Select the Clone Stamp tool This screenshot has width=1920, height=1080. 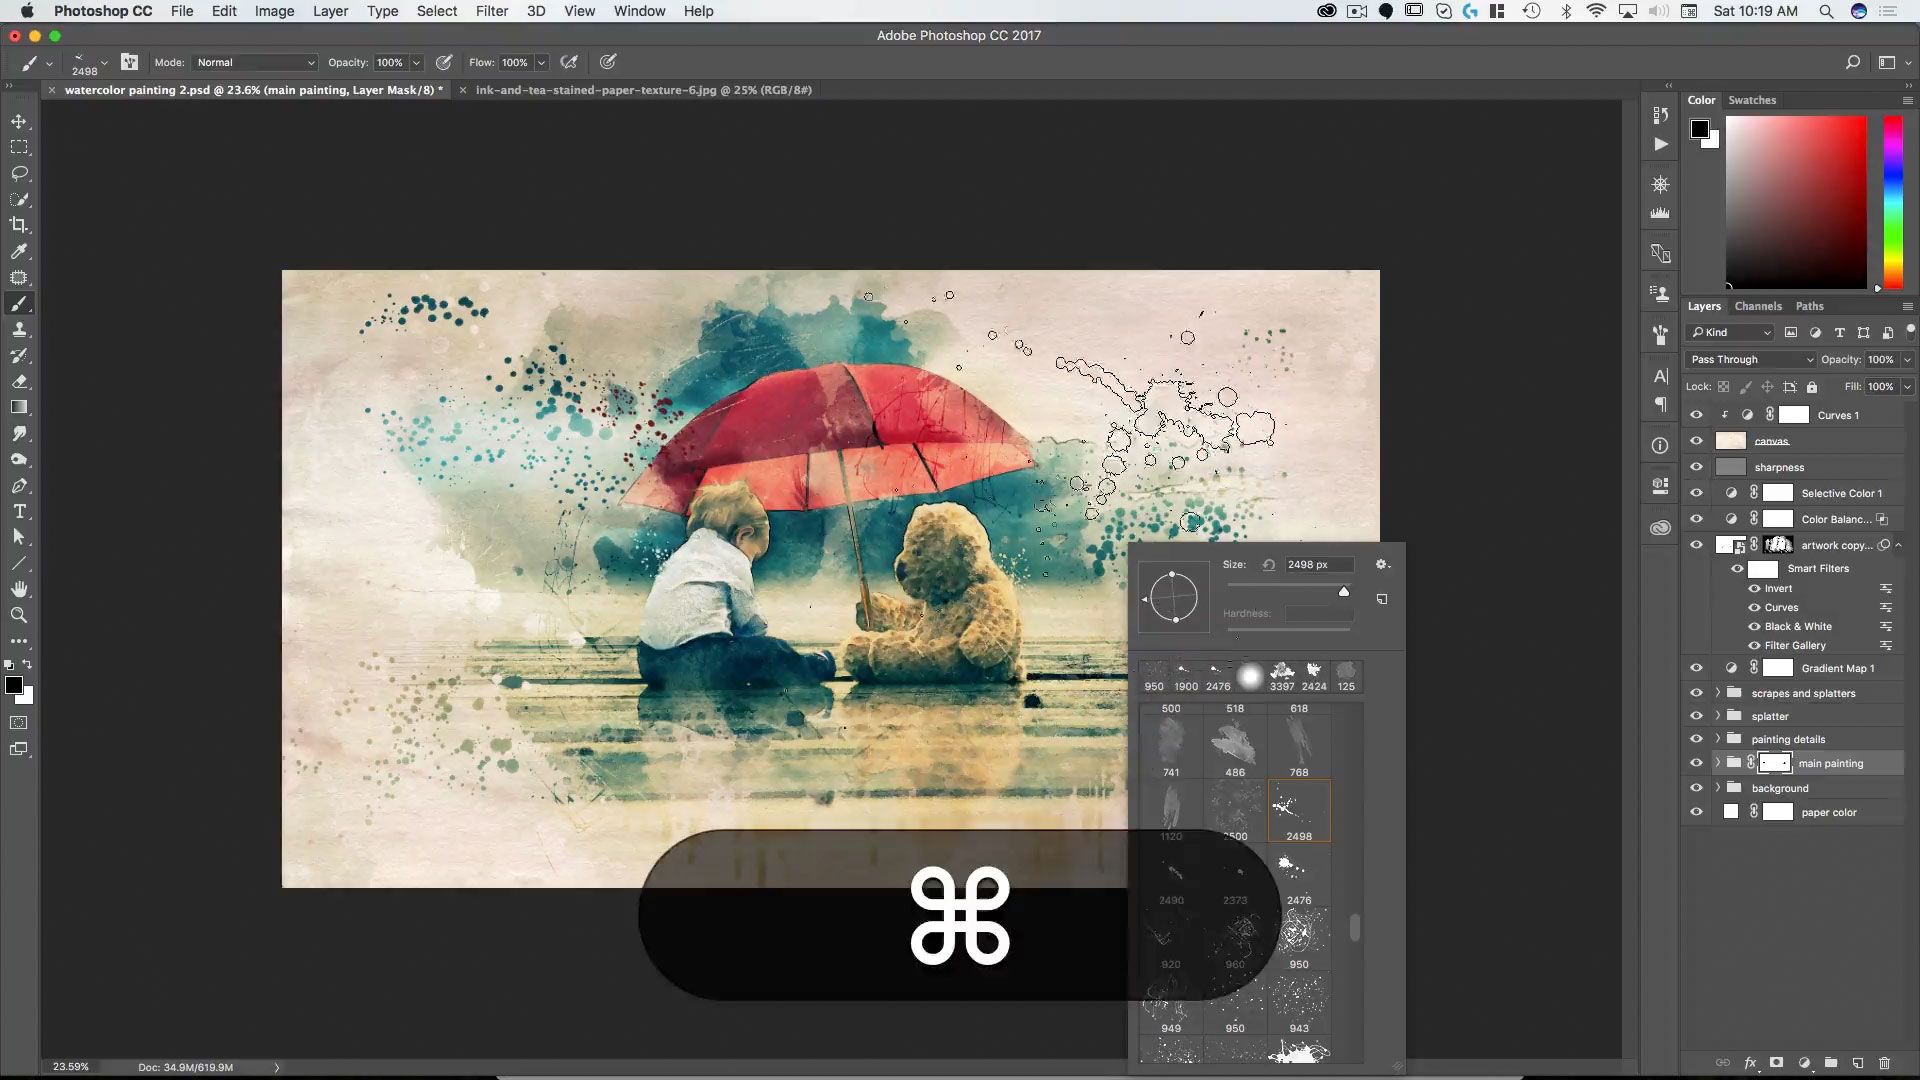click(x=19, y=330)
